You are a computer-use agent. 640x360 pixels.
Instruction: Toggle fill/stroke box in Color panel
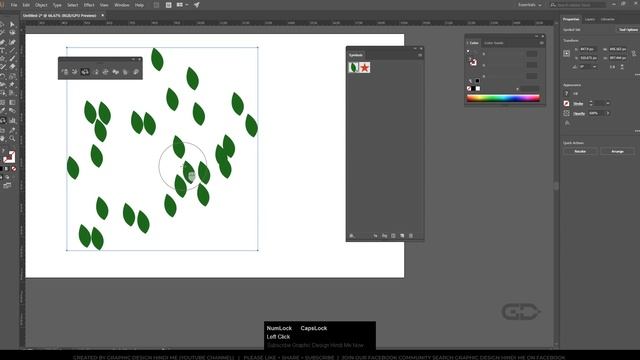tap(473, 62)
